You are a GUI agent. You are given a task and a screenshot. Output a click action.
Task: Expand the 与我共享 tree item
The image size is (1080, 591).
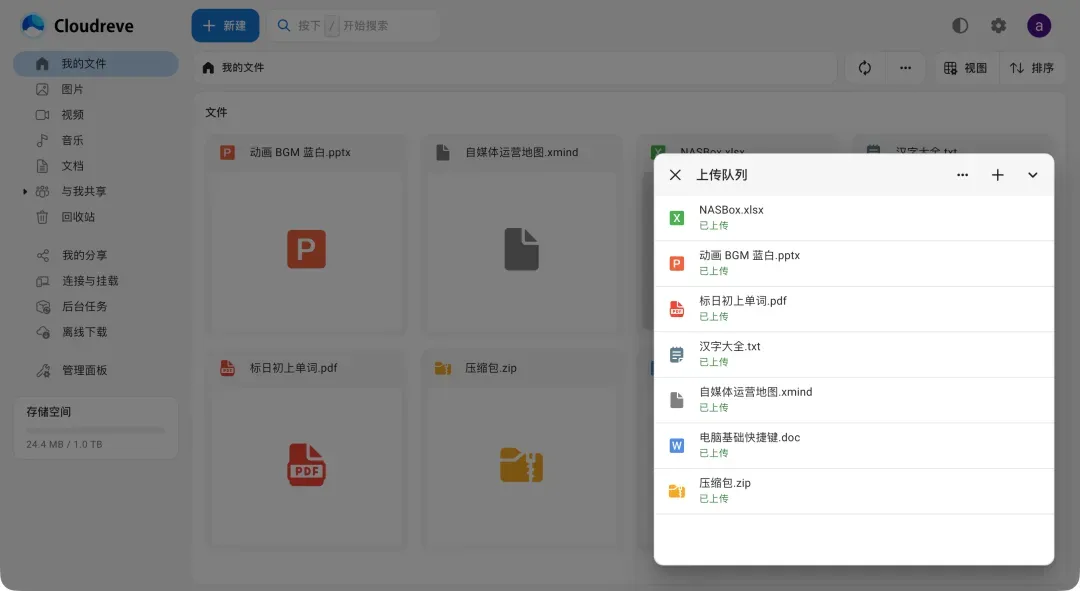25,191
